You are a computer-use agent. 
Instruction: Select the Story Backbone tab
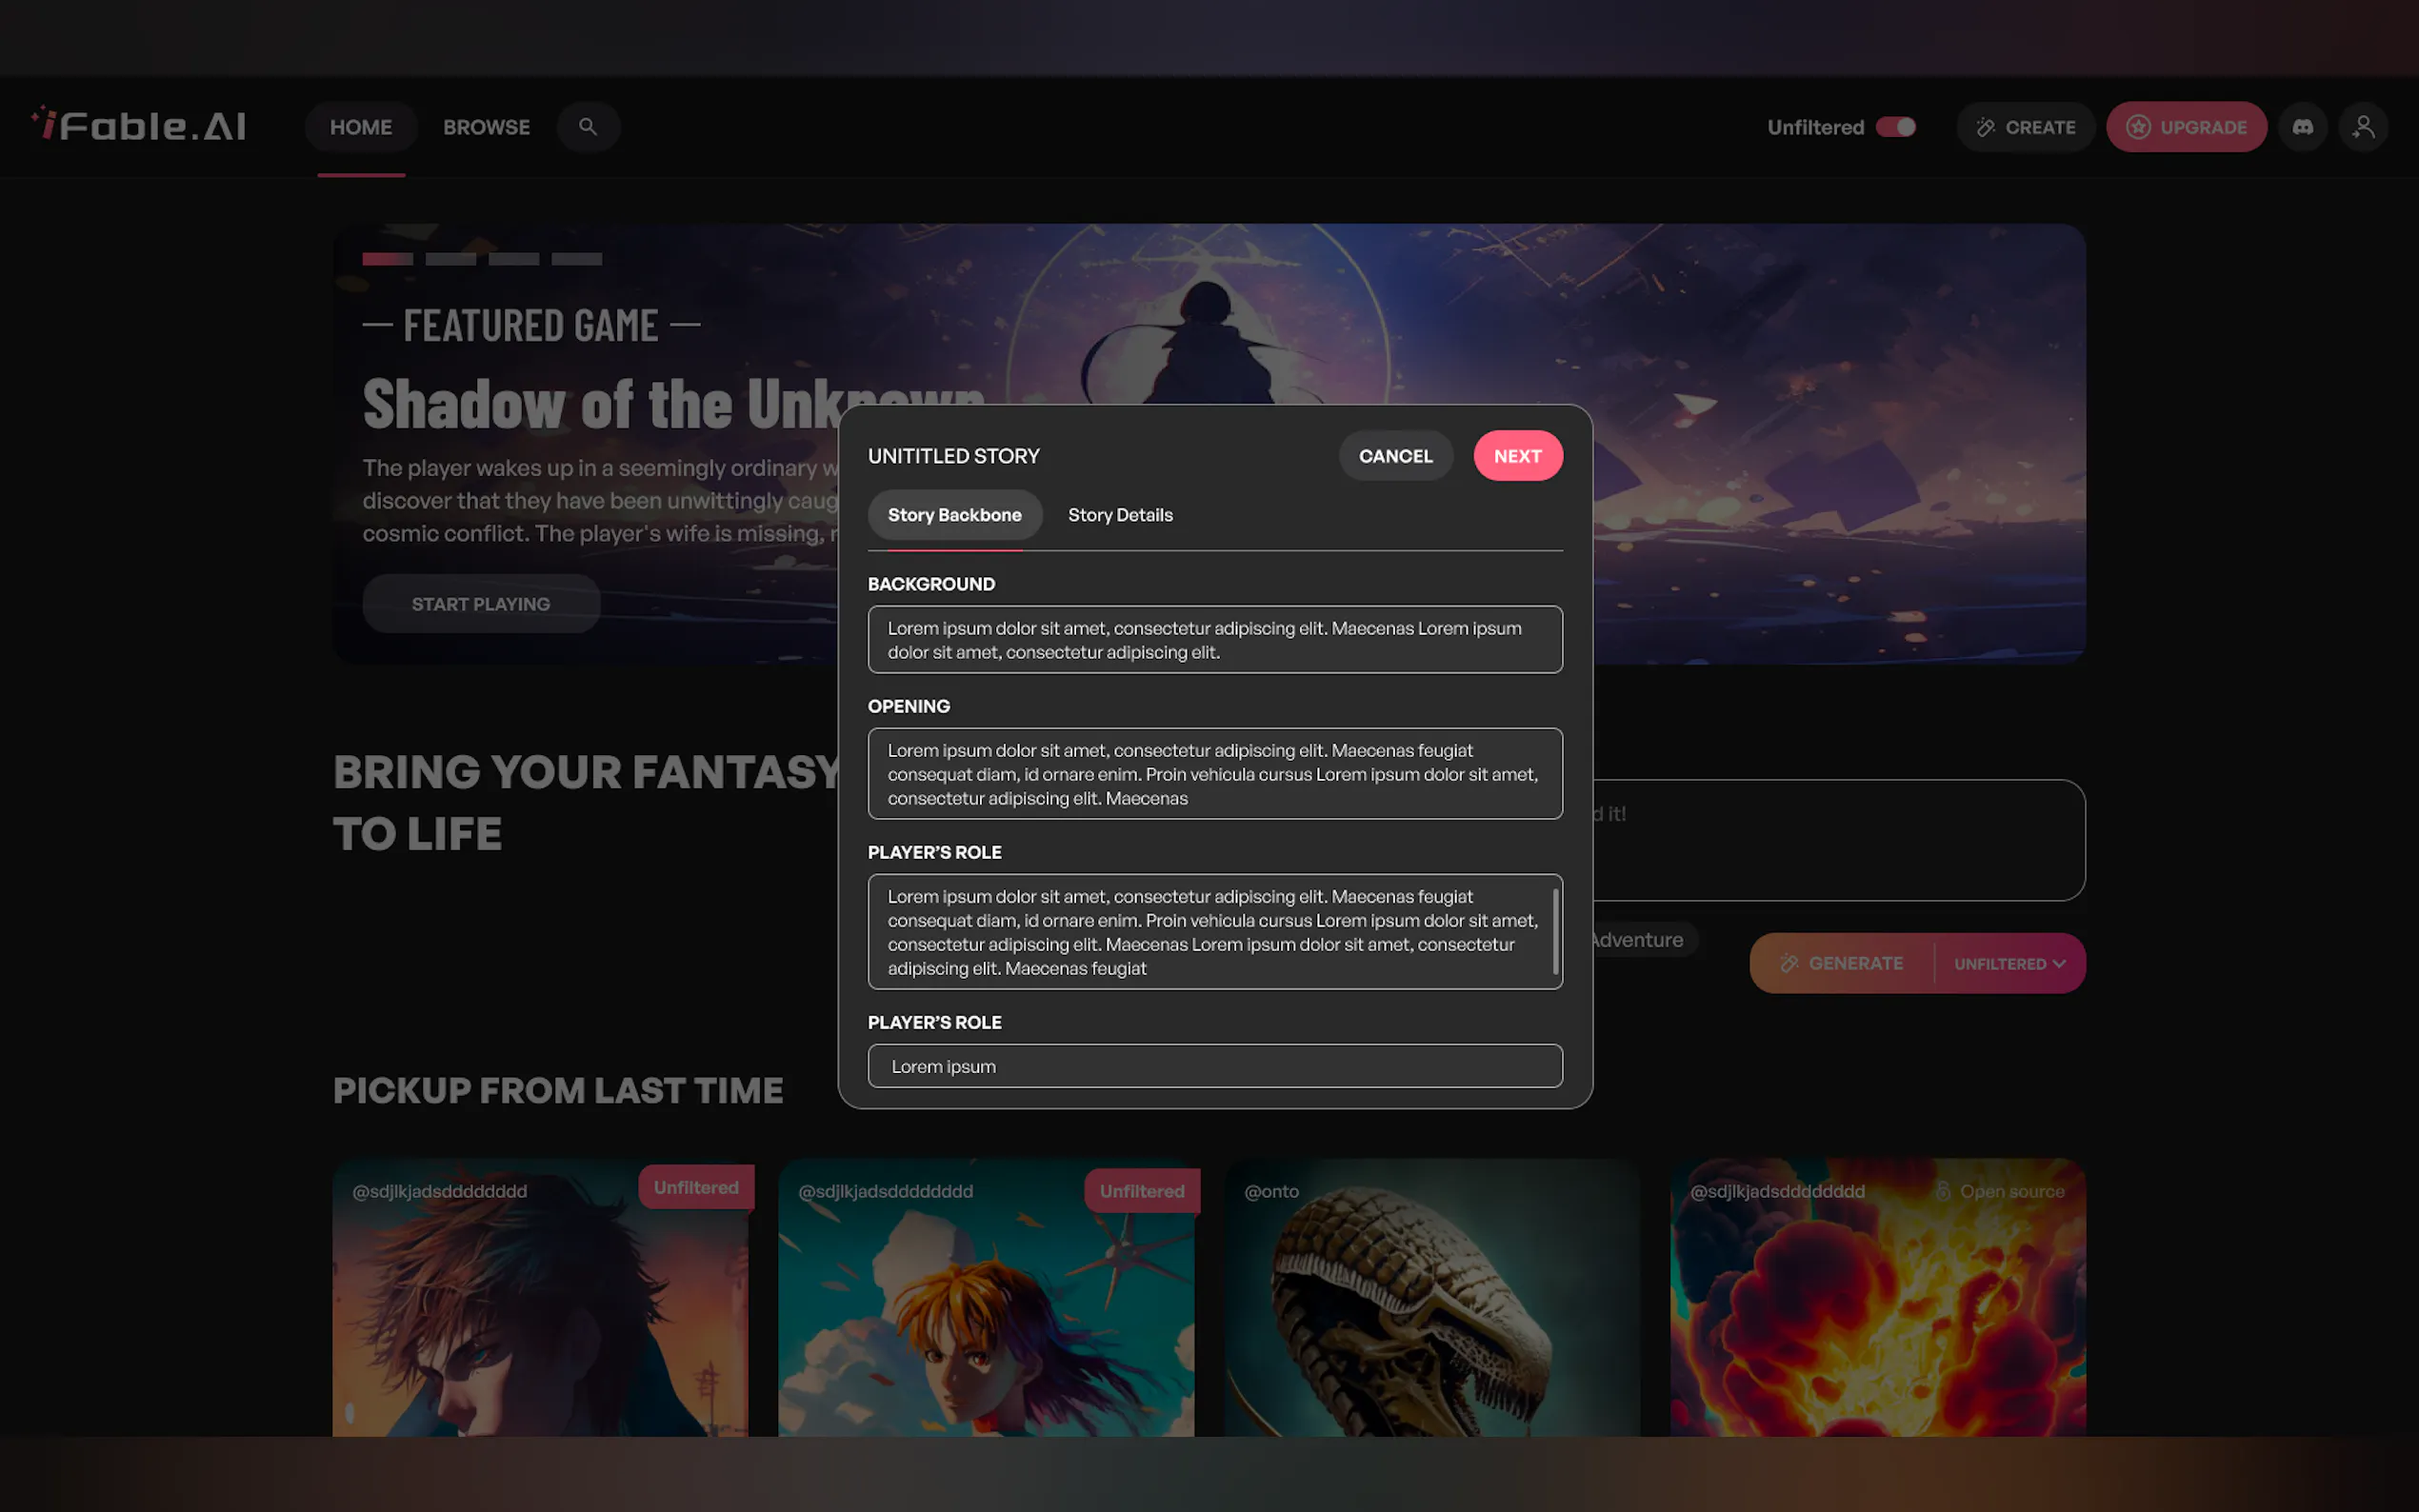click(x=954, y=515)
